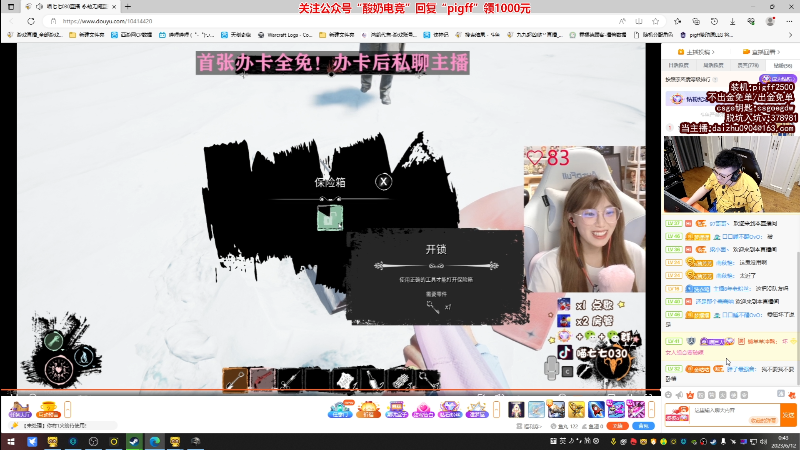The image size is (800, 450).
Task: Open the gold trophy icon below video
Action: 48,409
